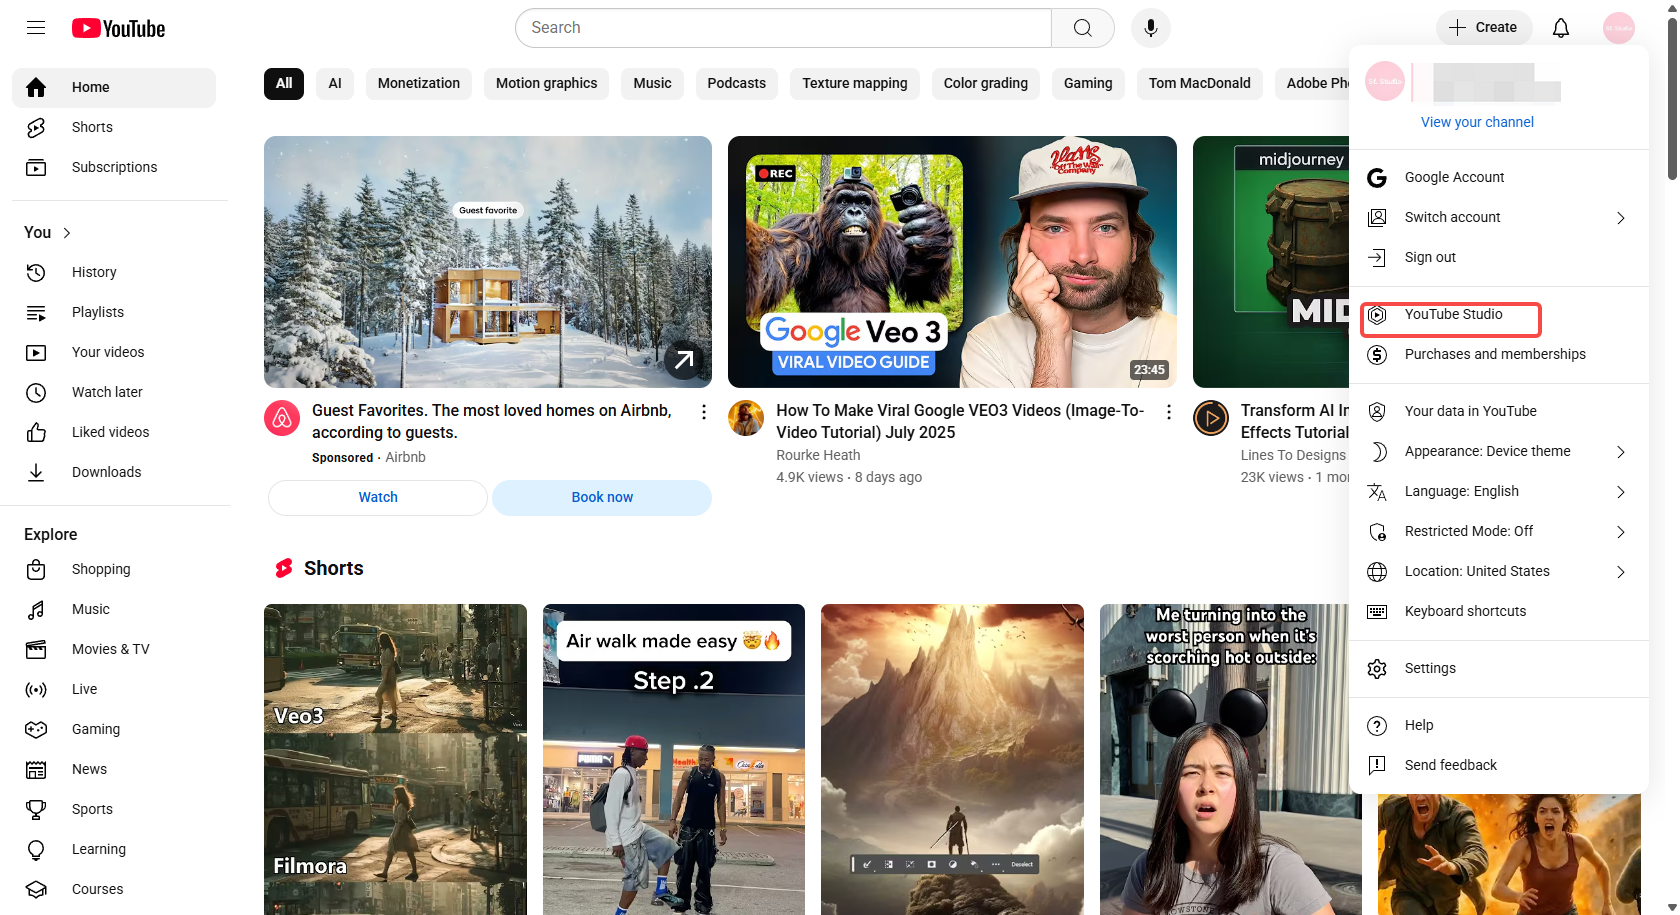Select the Monetization filter chip
The image size is (1680, 915).
(x=419, y=83)
